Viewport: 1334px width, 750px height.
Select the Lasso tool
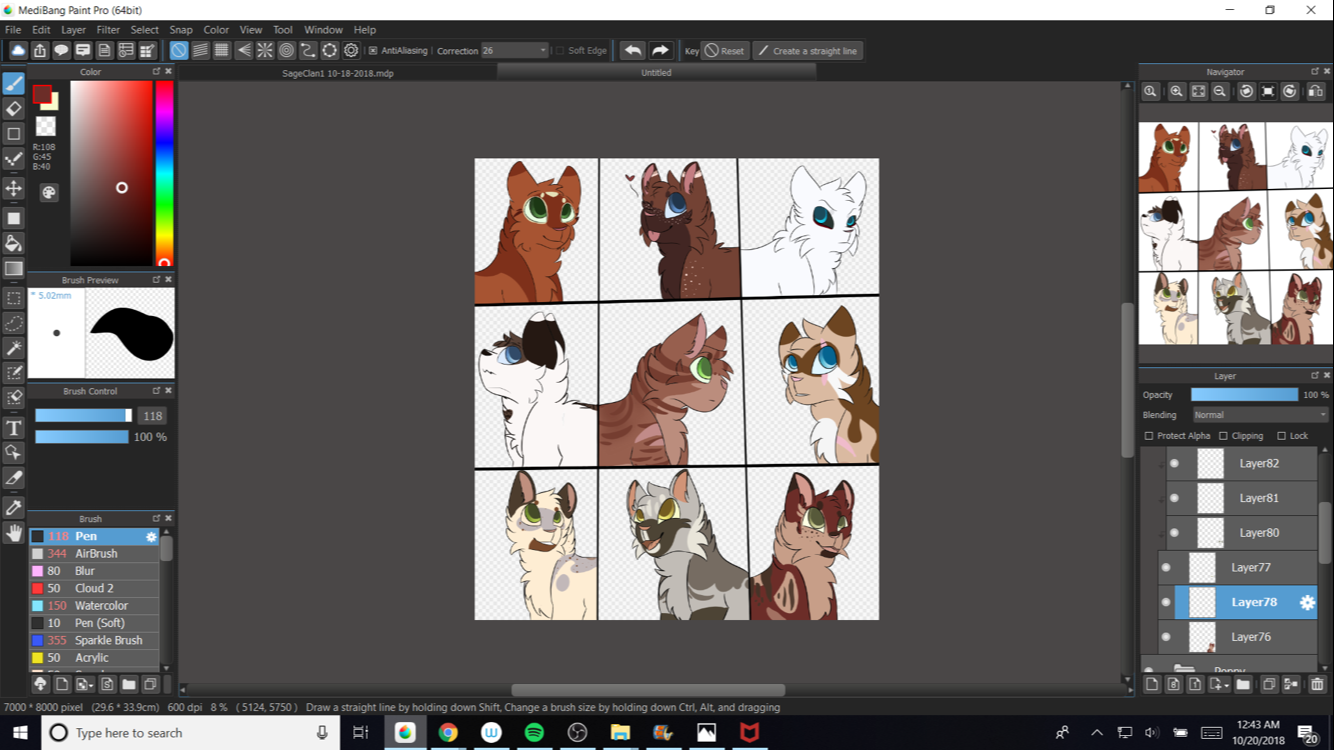(x=14, y=323)
